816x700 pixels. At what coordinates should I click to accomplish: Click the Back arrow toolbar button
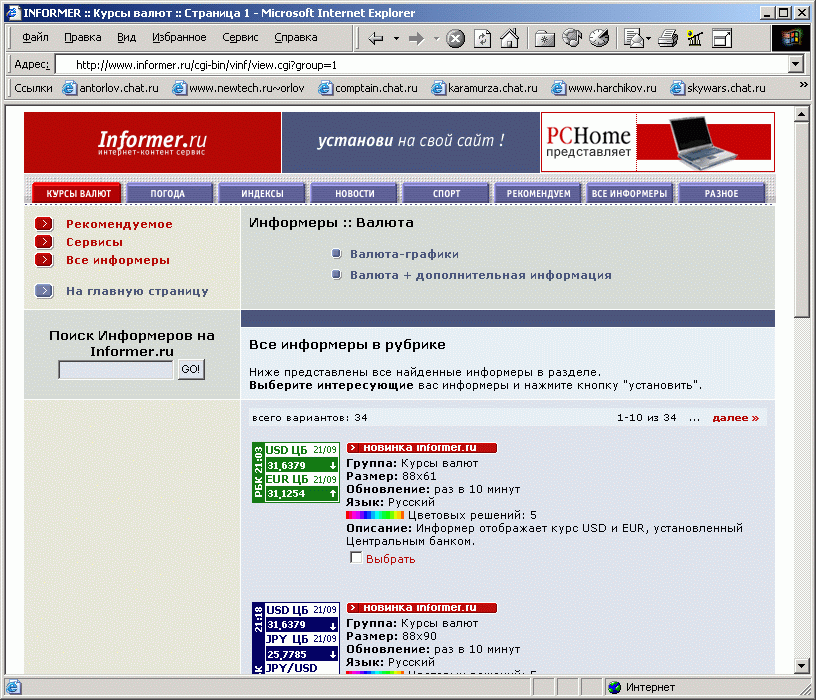pos(376,38)
